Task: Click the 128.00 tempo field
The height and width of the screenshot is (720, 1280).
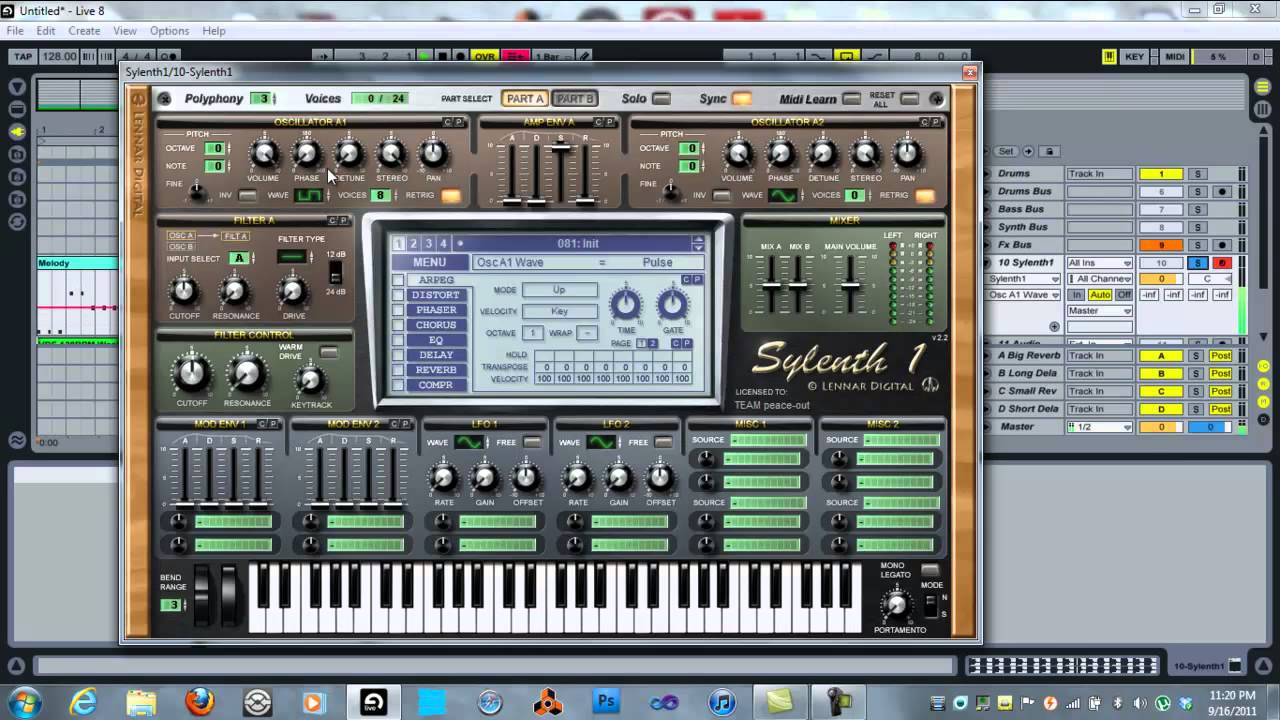Action: tap(59, 57)
